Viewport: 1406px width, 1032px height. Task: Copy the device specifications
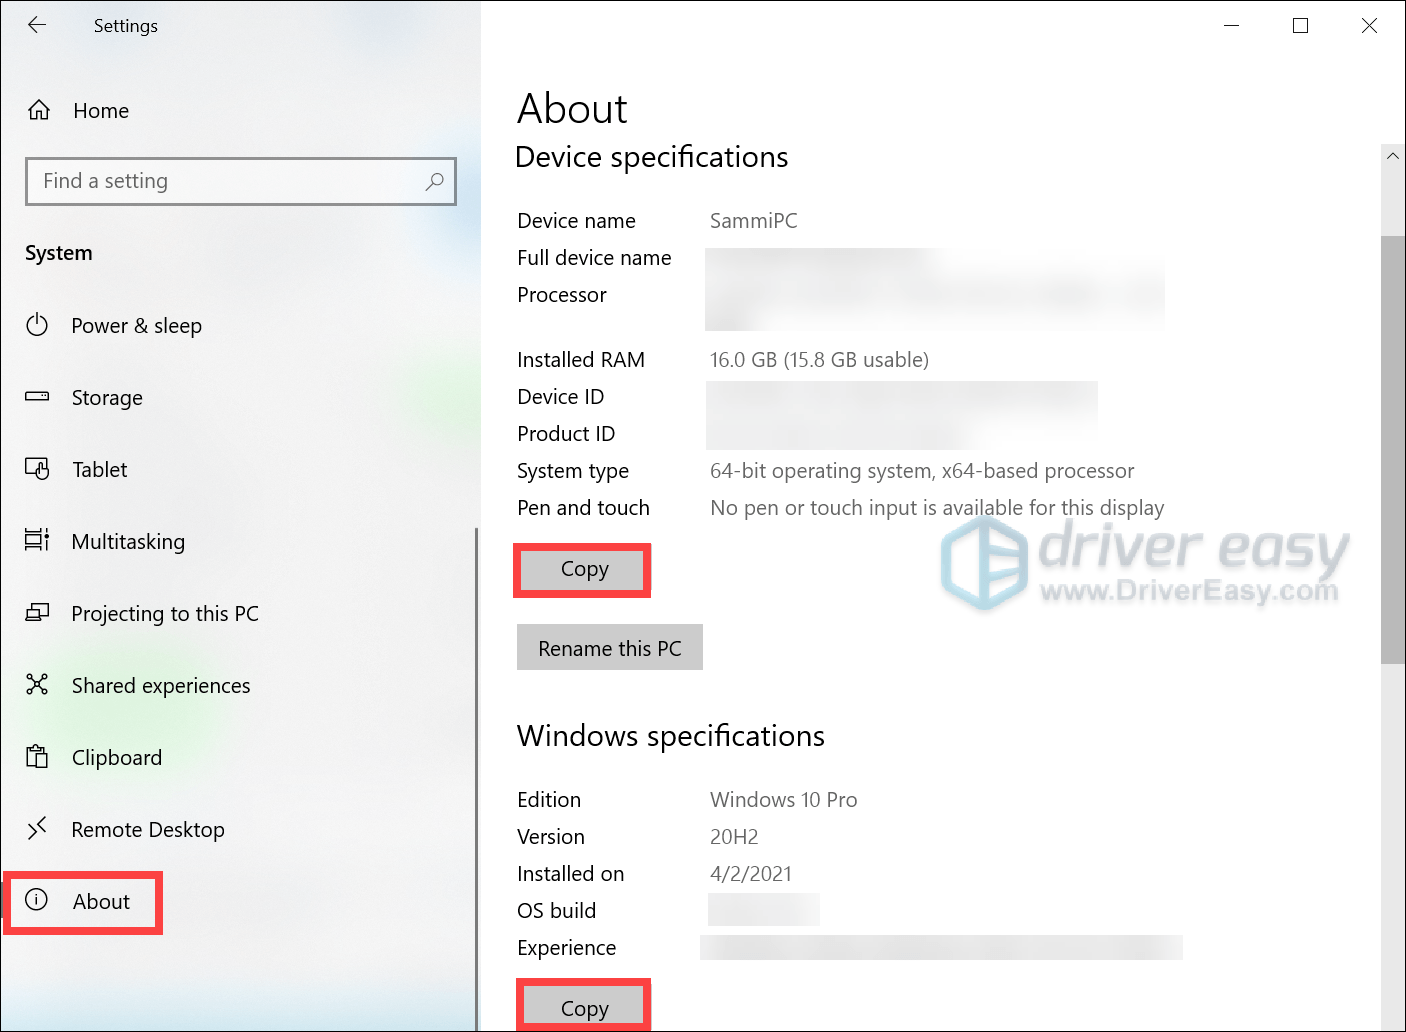[x=582, y=569]
